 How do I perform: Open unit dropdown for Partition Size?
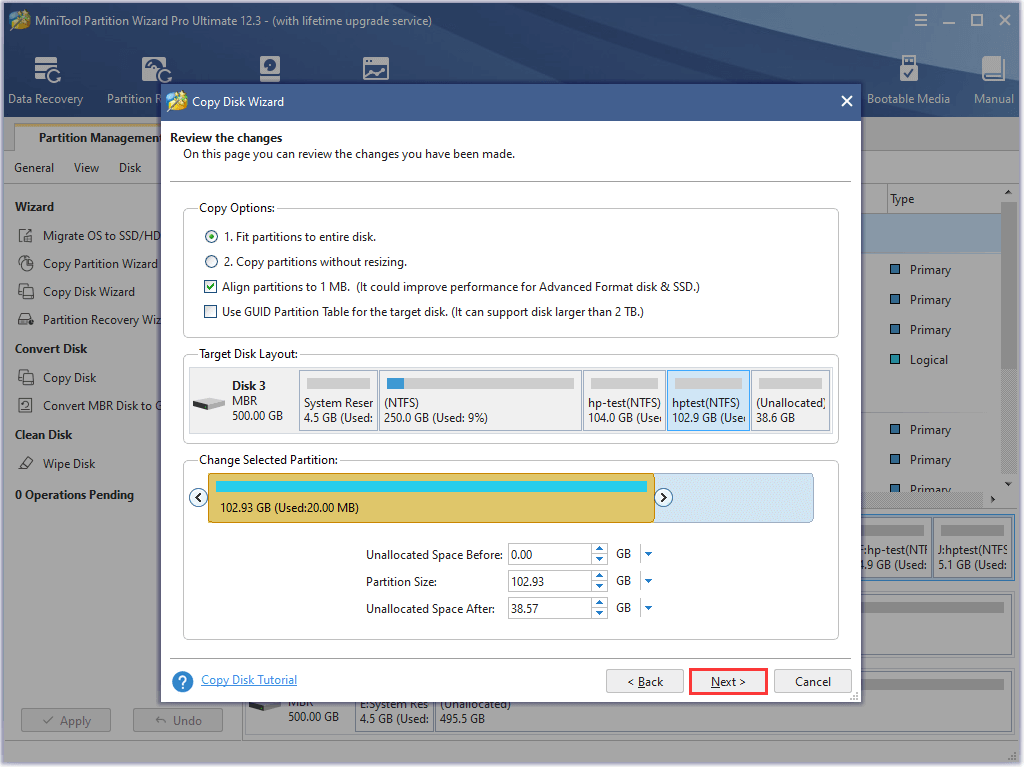click(648, 581)
